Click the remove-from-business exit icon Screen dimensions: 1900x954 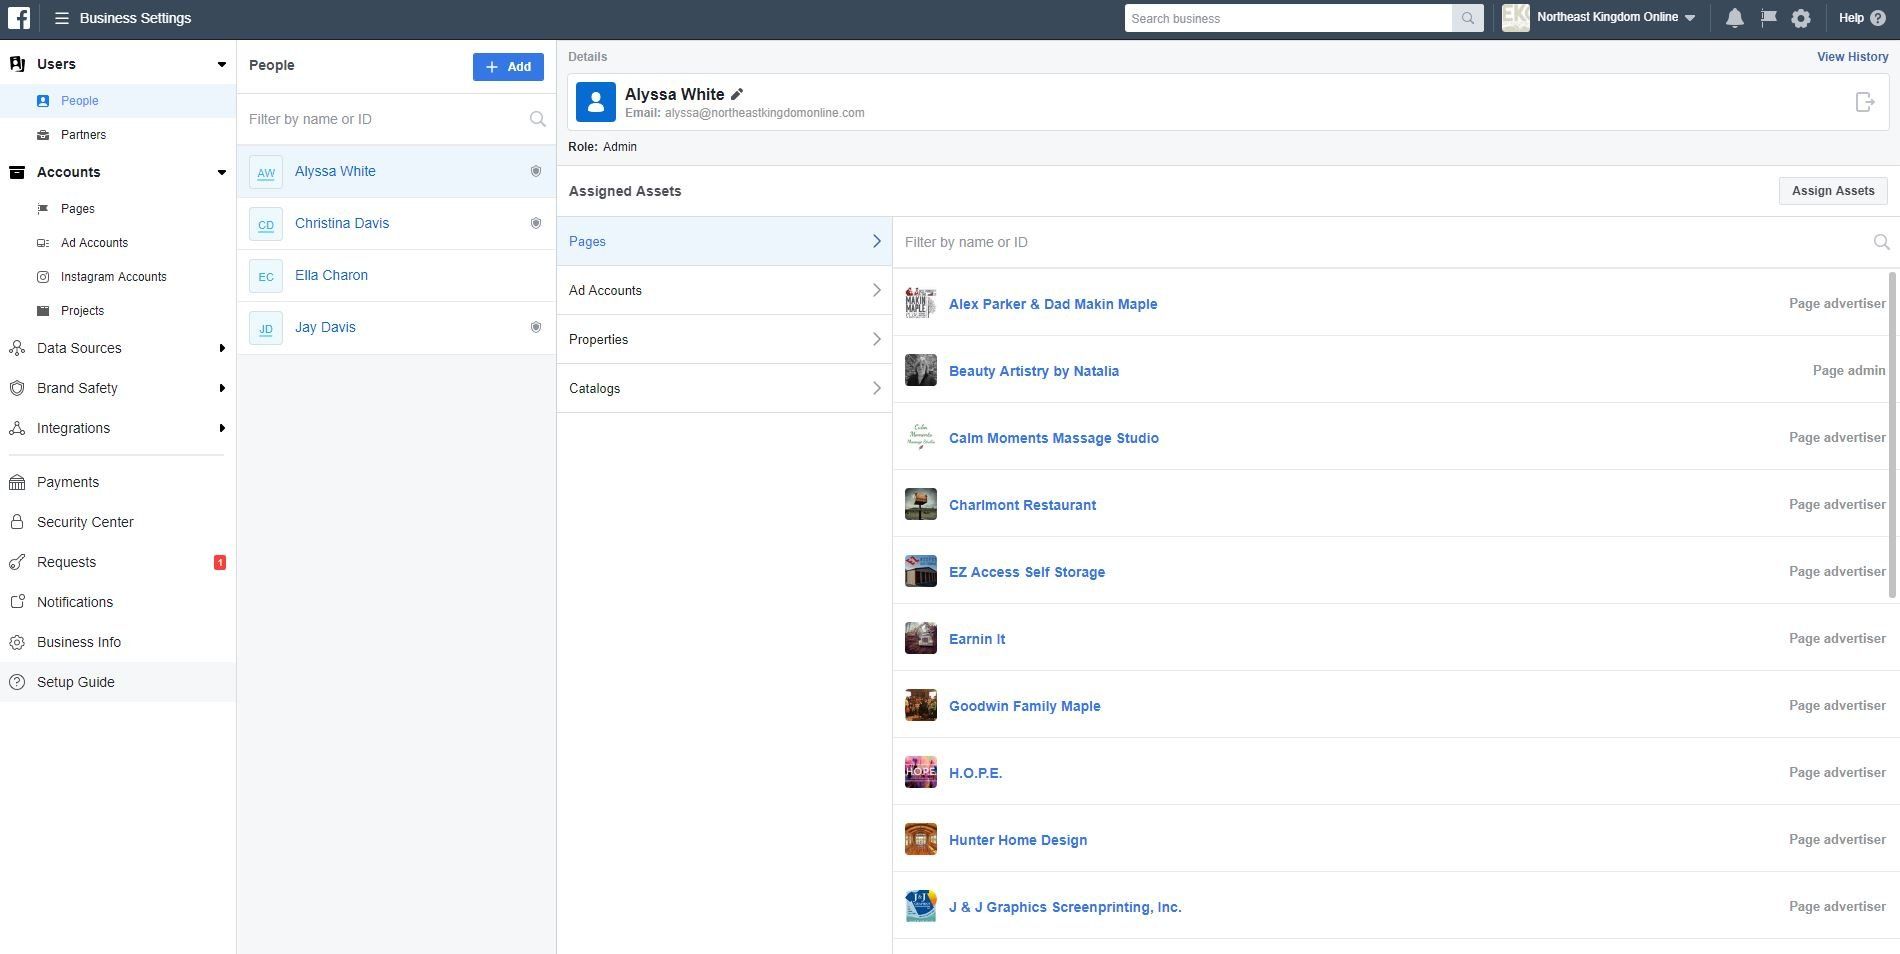coord(1865,102)
